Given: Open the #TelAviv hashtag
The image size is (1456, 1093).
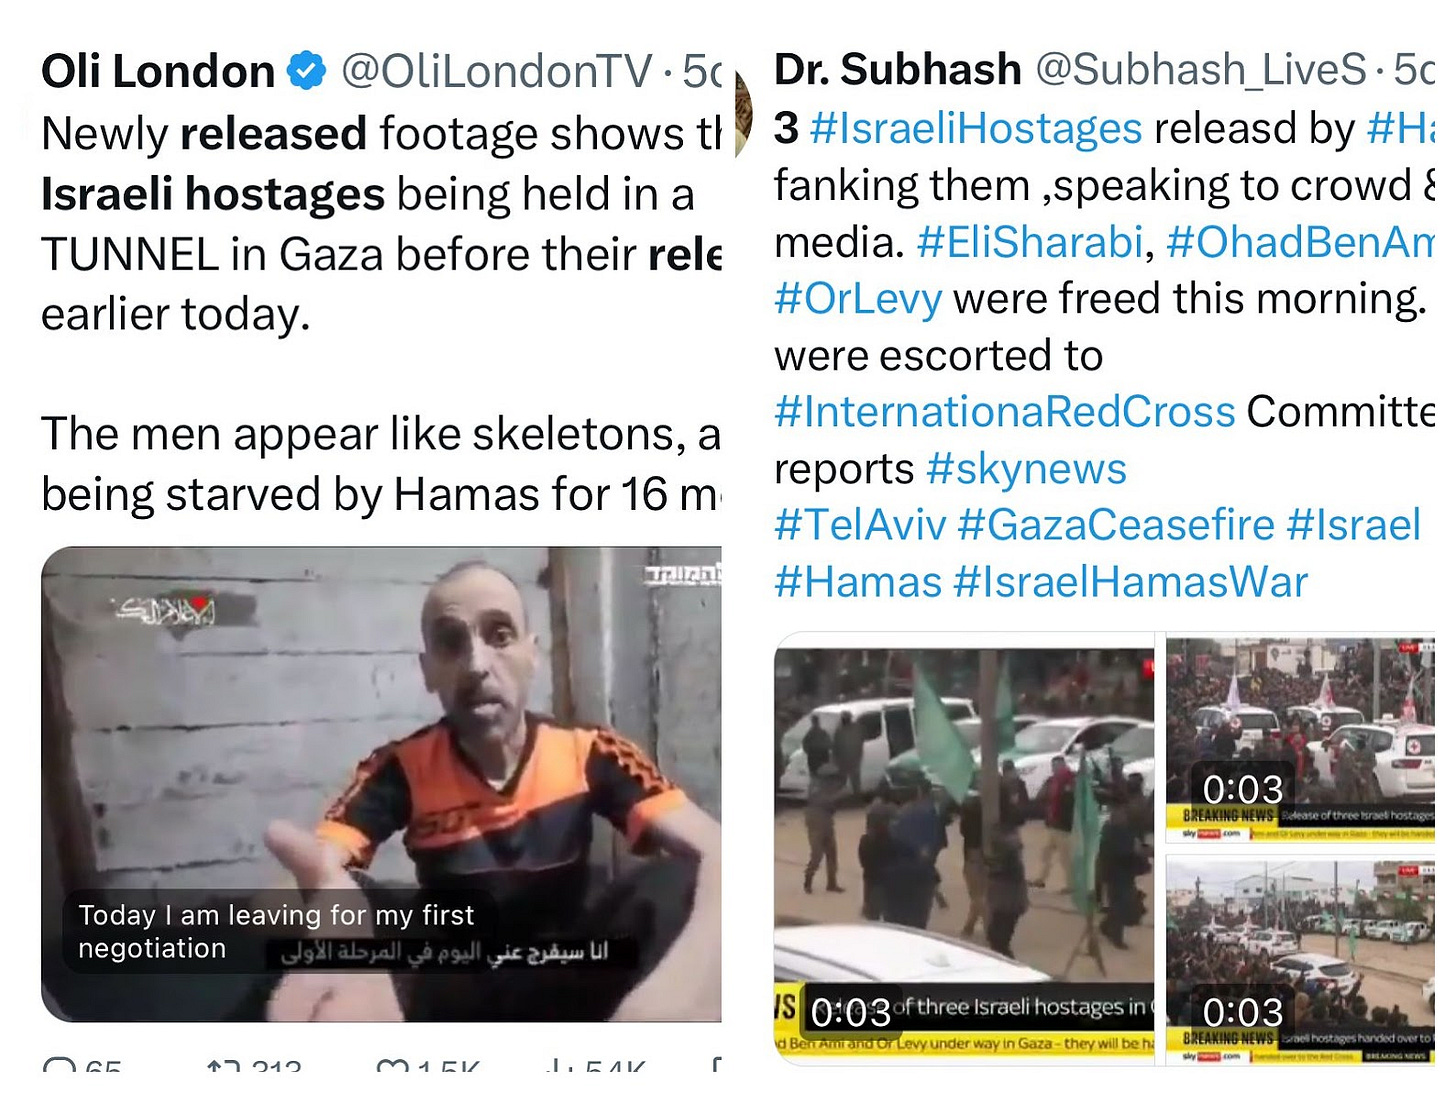Looking at the screenshot, I should [x=860, y=525].
